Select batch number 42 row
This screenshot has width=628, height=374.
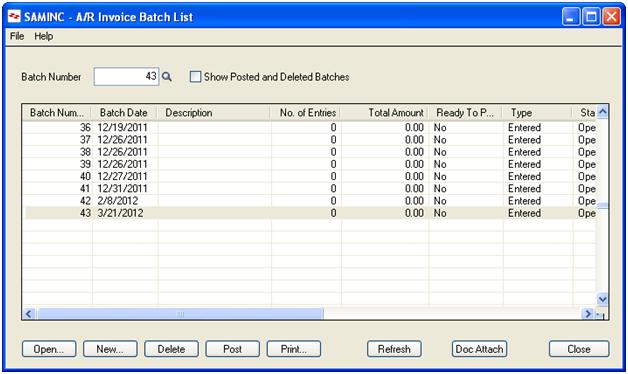(310, 201)
